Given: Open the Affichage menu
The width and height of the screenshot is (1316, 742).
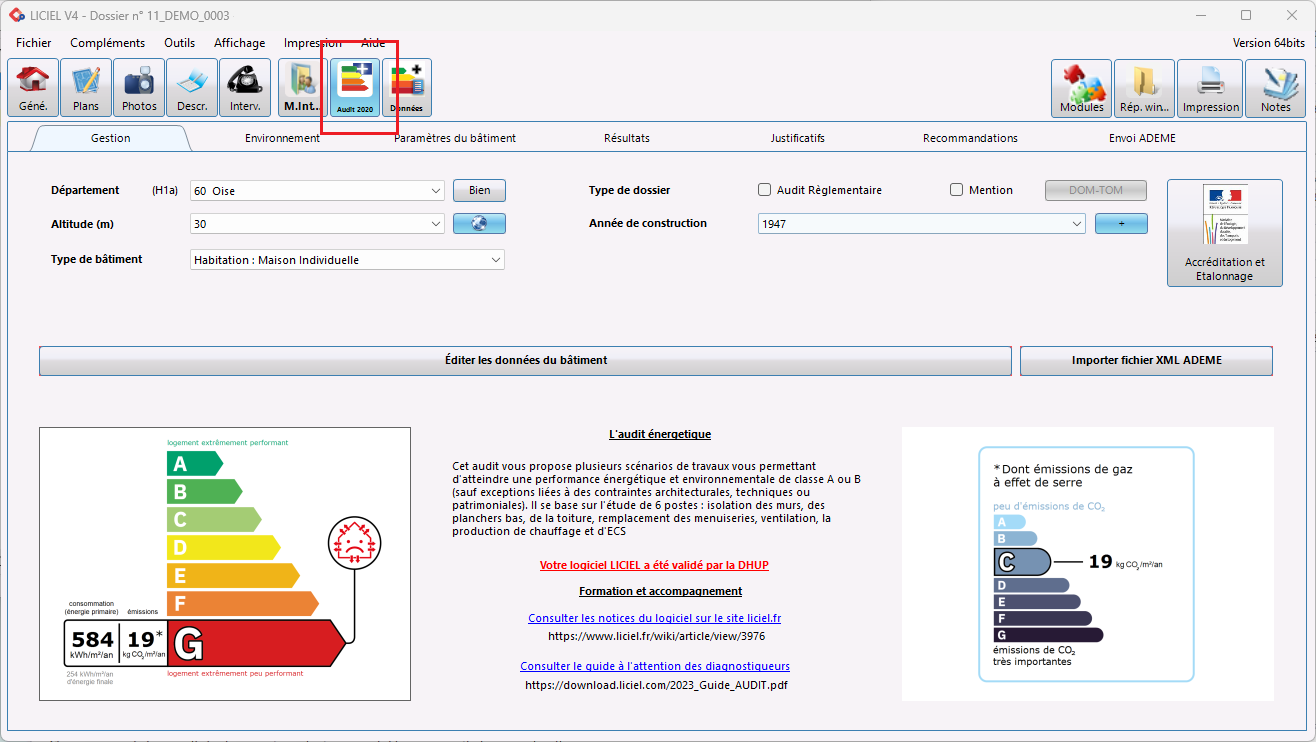Looking at the screenshot, I should point(240,43).
